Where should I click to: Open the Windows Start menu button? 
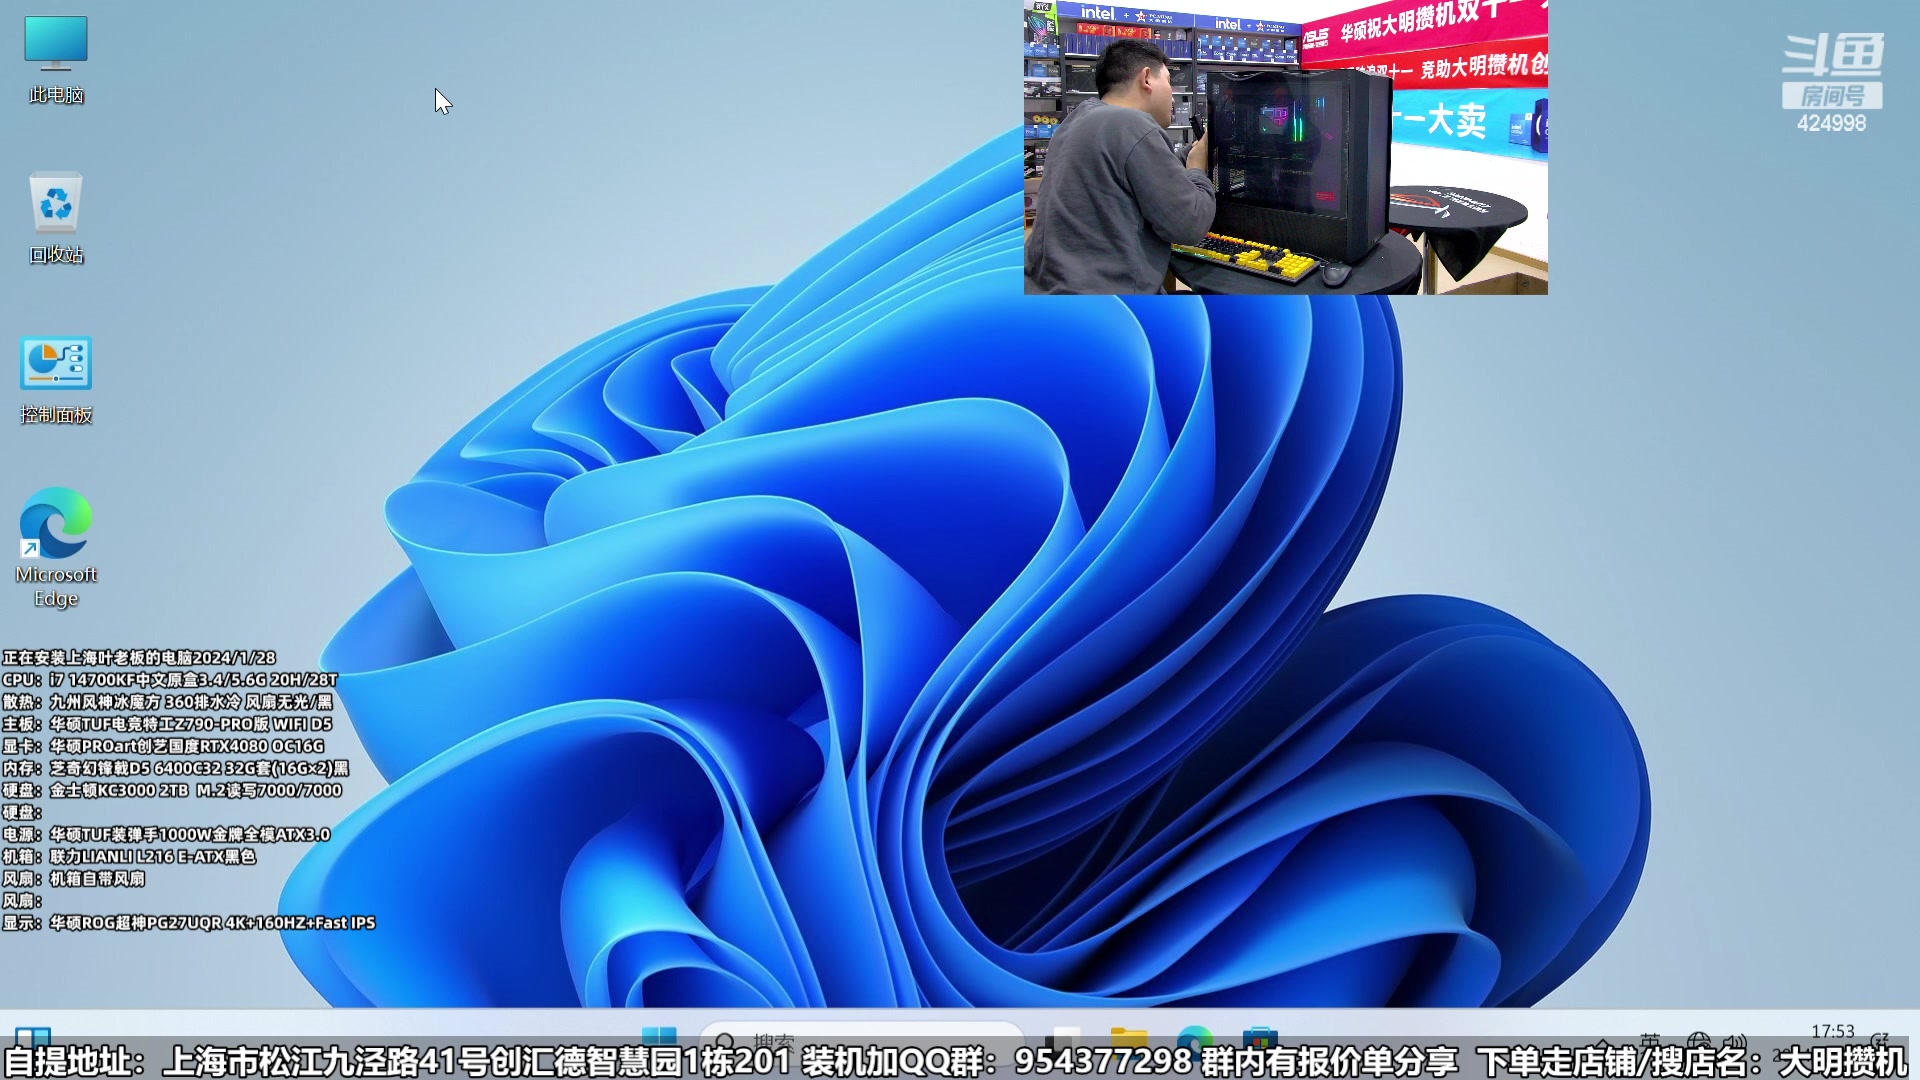[x=659, y=1037]
